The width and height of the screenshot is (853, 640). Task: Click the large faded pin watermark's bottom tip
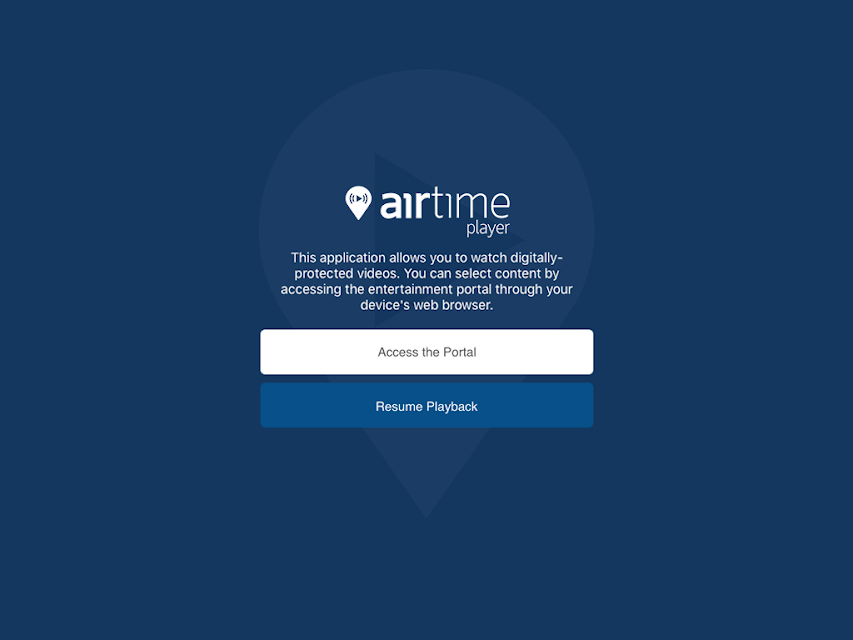(426, 509)
